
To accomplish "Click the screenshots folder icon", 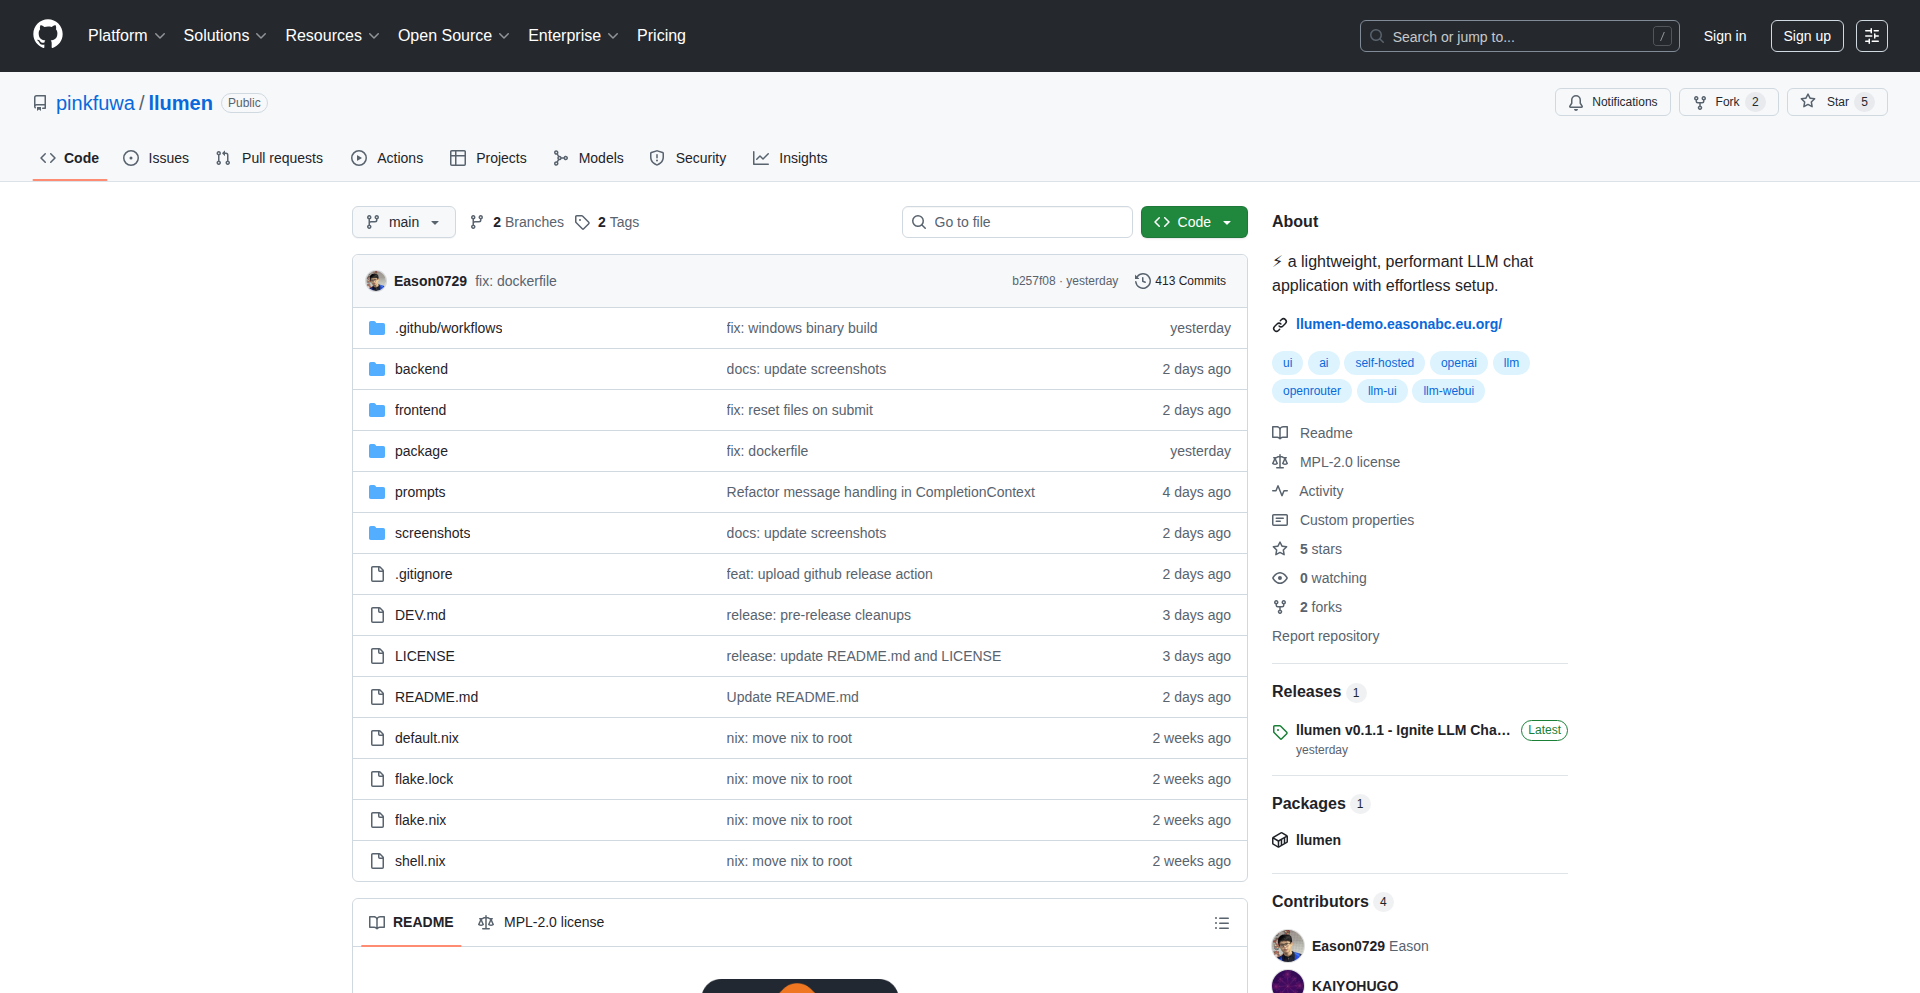I will click(x=377, y=533).
